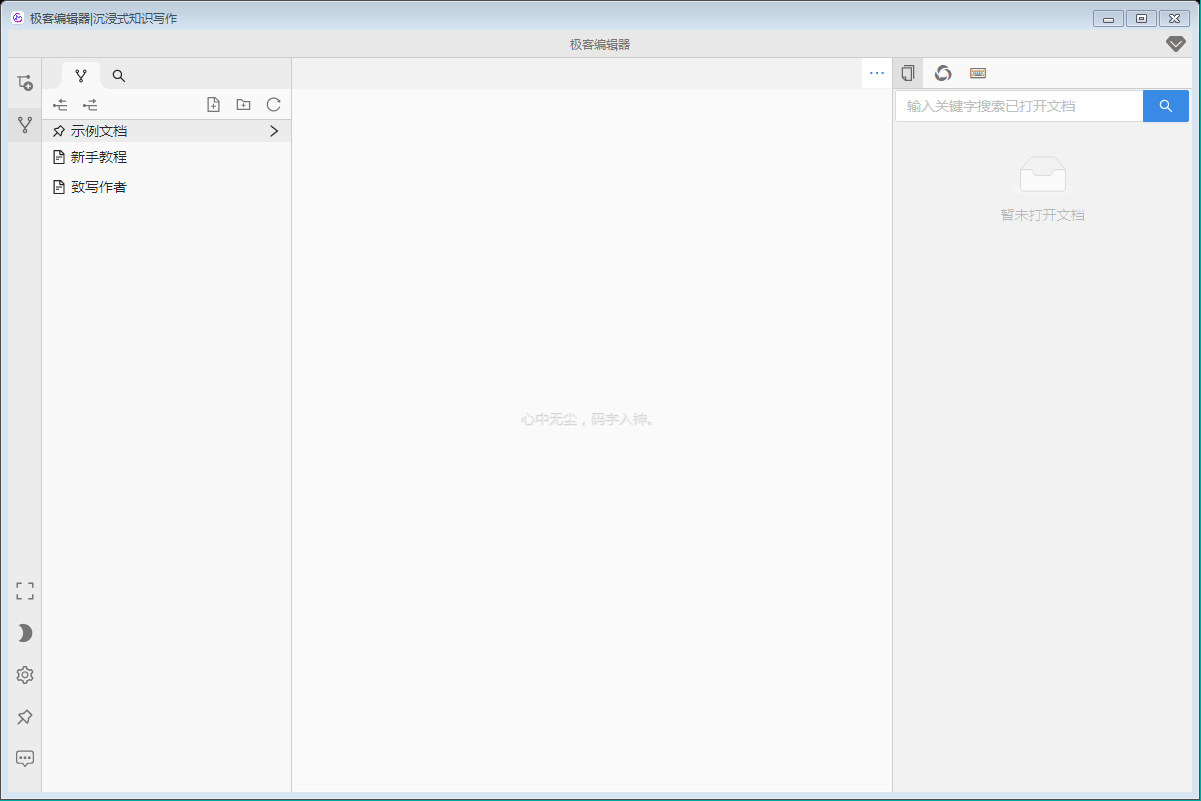The height and width of the screenshot is (801, 1201).
Task: Click the pin icon in left sidebar
Action: (x=25, y=717)
